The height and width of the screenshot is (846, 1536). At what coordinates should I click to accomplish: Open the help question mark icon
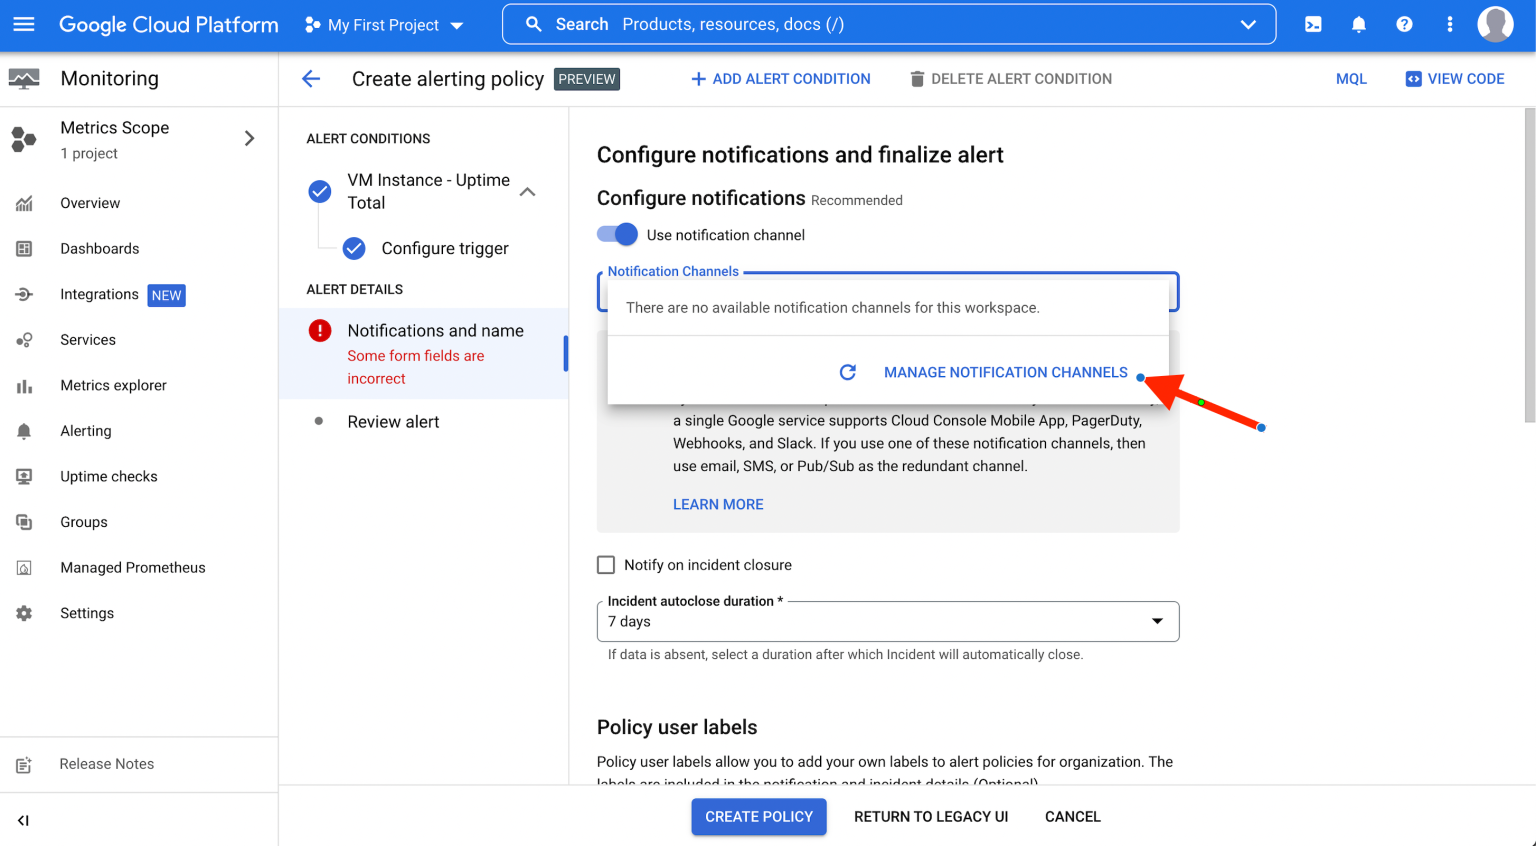coord(1404,24)
